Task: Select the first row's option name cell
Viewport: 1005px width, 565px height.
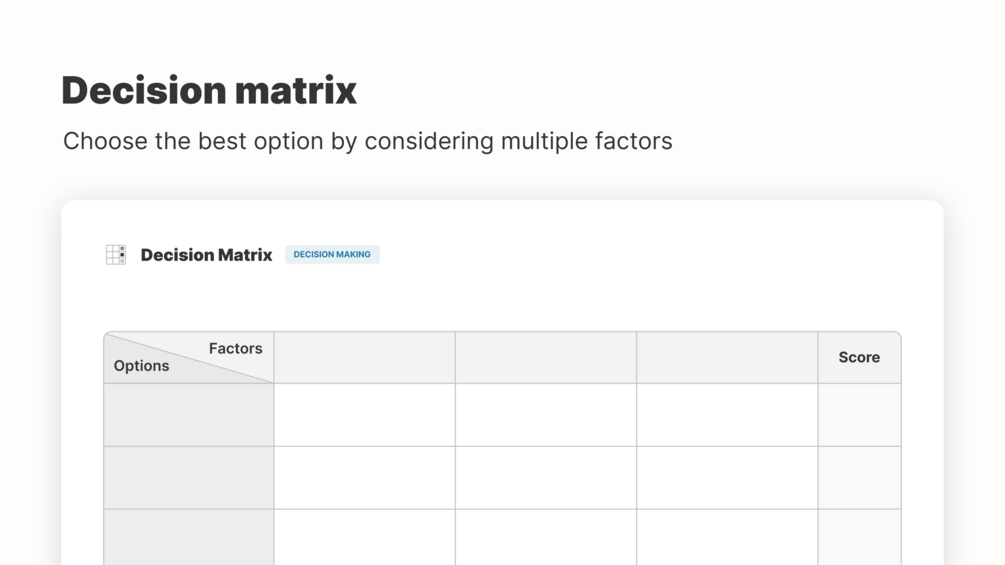Action: (x=189, y=415)
